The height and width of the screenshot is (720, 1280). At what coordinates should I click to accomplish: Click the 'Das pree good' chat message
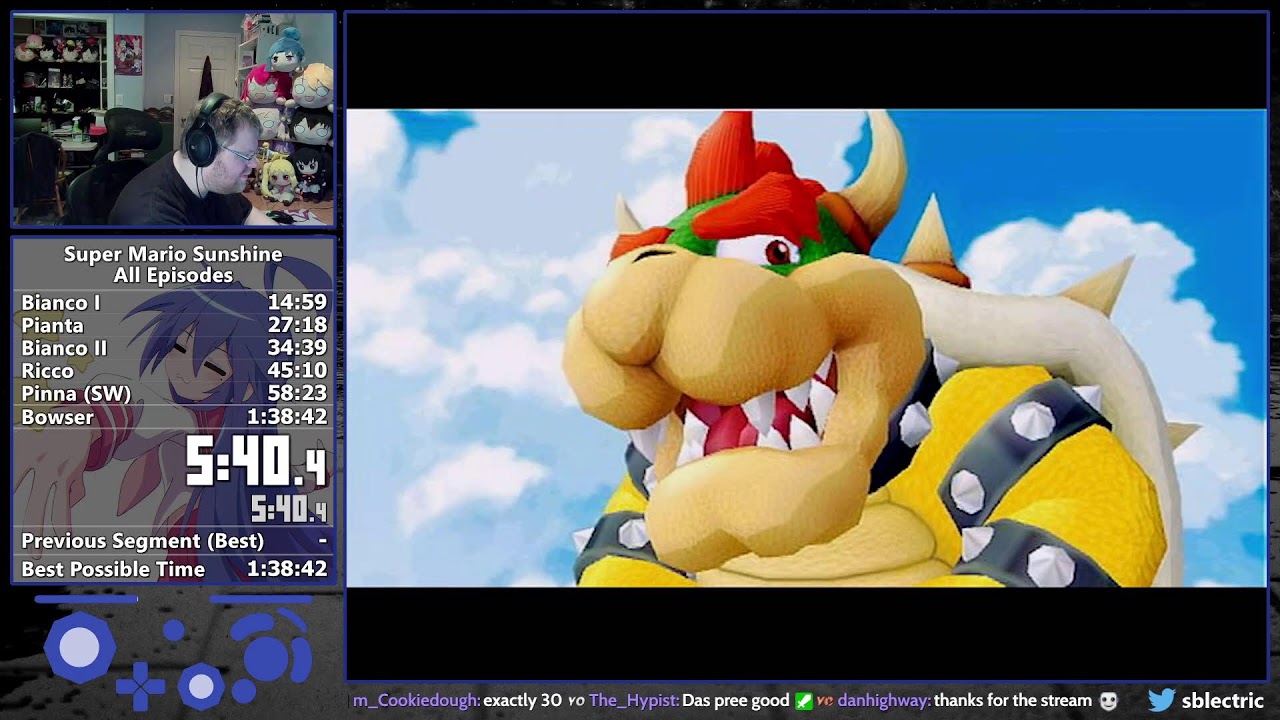735,701
